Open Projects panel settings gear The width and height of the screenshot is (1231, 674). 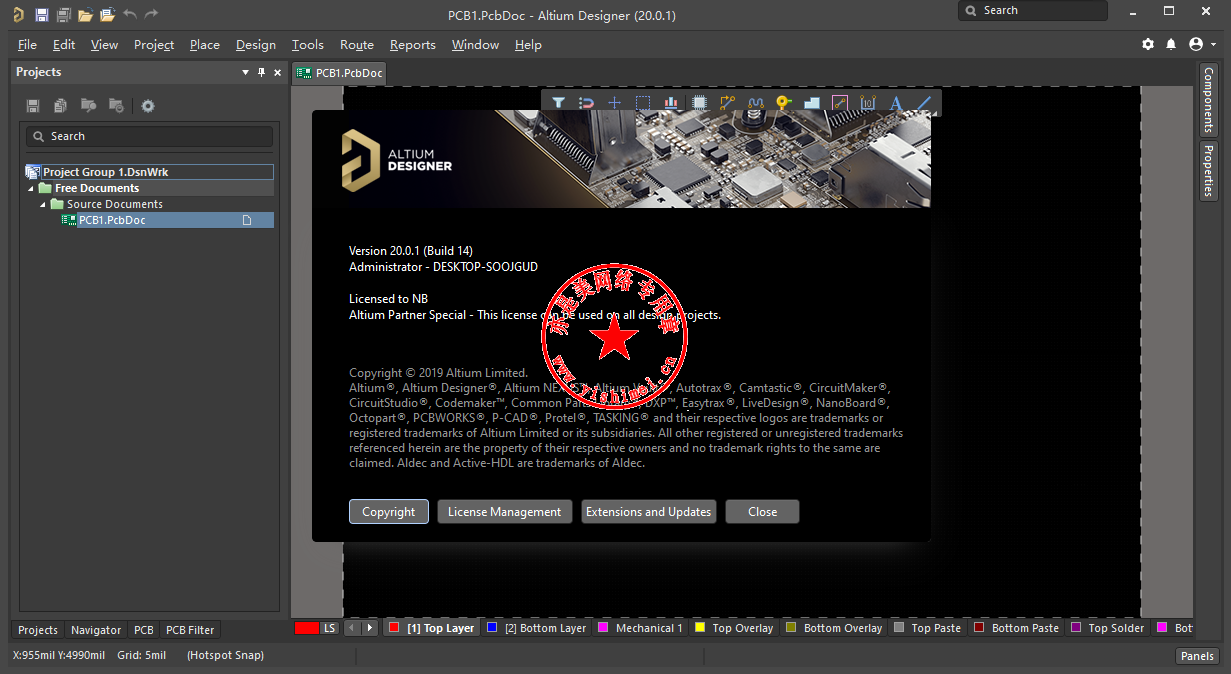(148, 106)
